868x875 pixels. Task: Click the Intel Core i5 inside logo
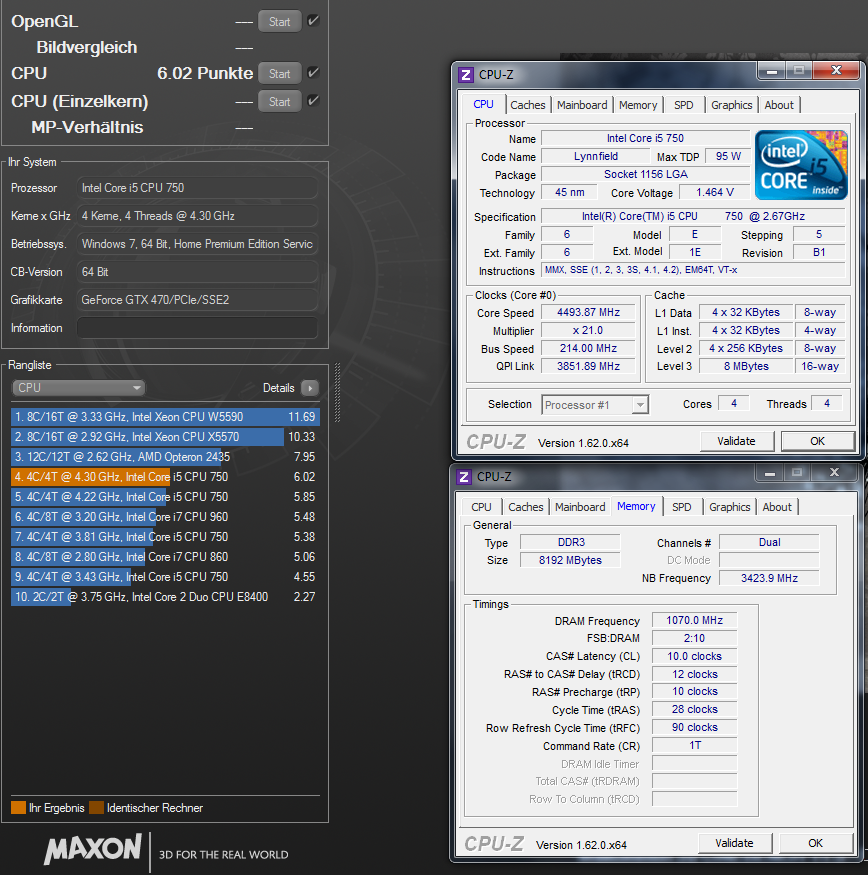click(801, 165)
